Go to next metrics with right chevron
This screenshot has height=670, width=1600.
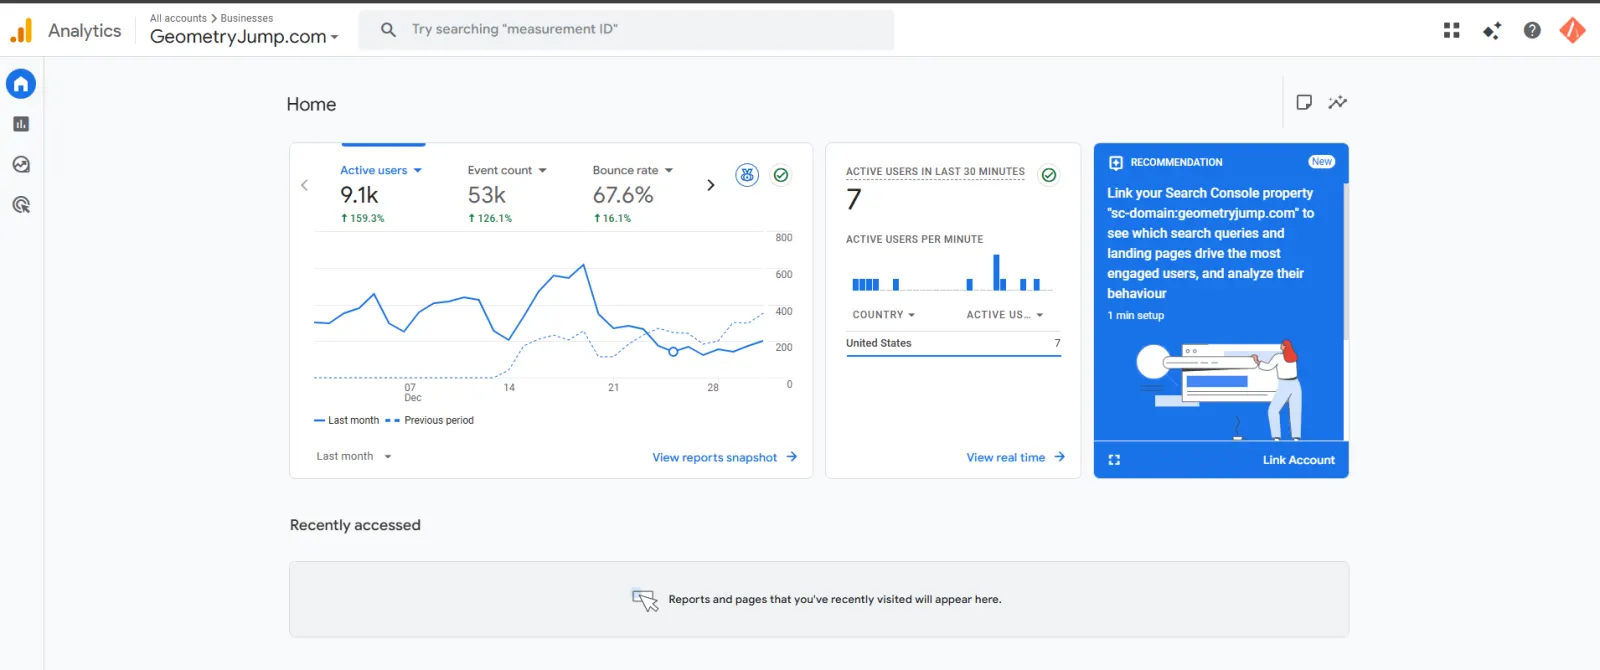(x=711, y=185)
